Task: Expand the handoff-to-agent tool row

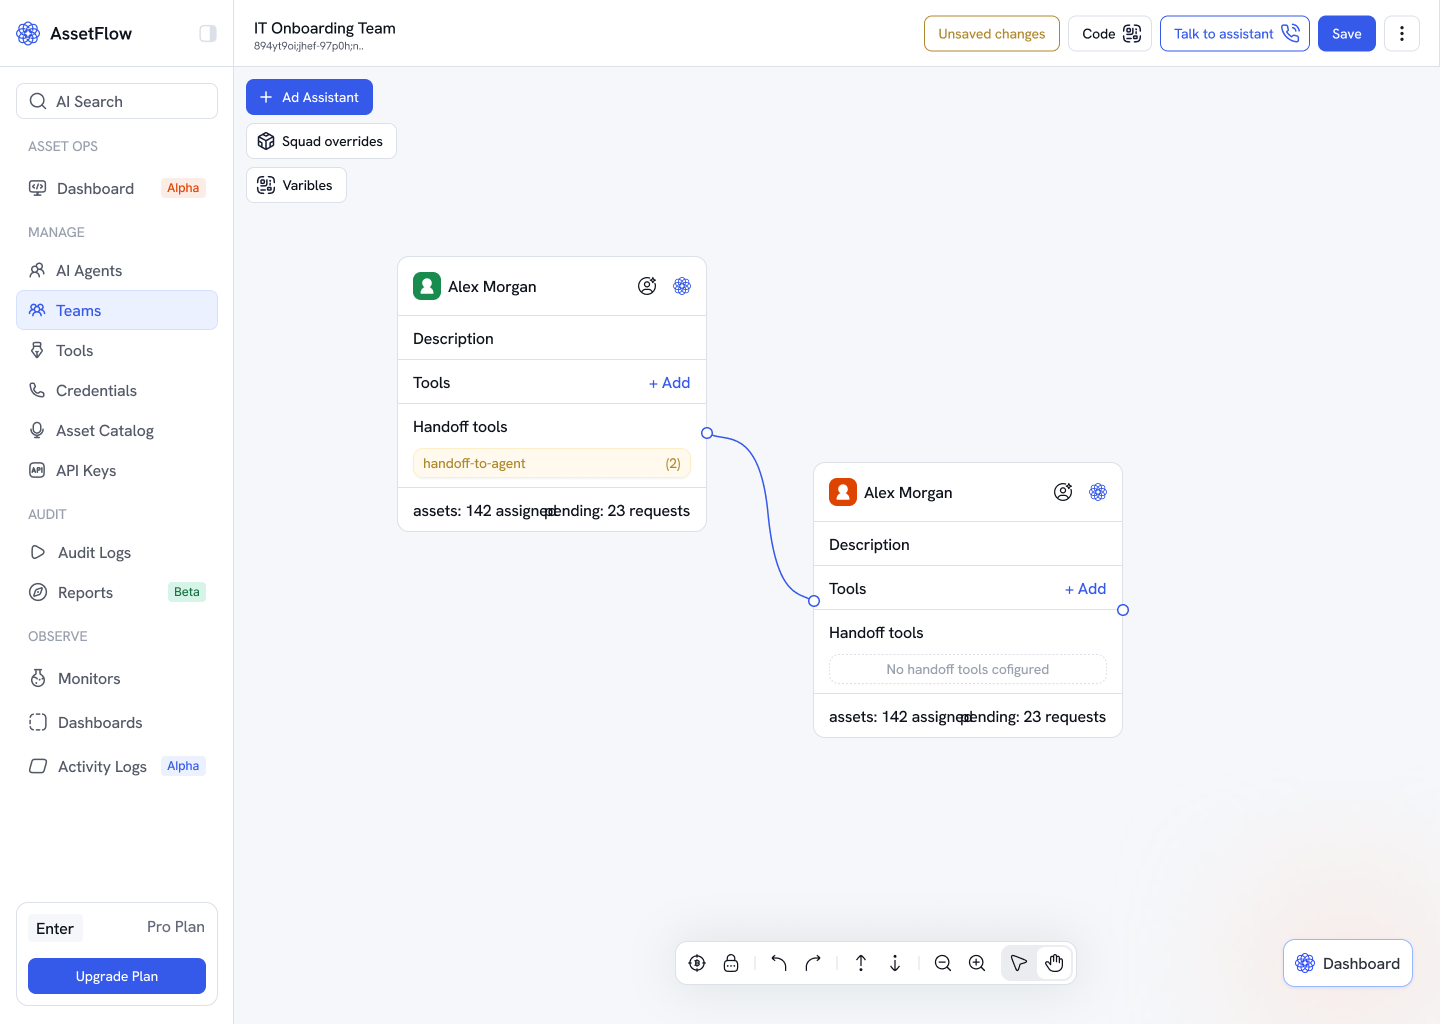Action: point(552,463)
